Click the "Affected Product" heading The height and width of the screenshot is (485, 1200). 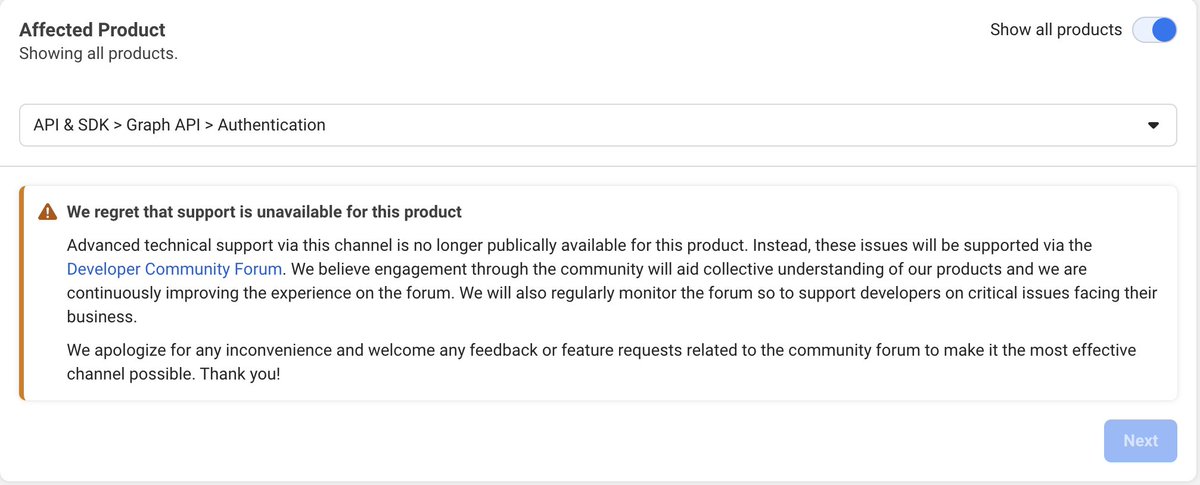pyautogui.click(x=92, y=30)
